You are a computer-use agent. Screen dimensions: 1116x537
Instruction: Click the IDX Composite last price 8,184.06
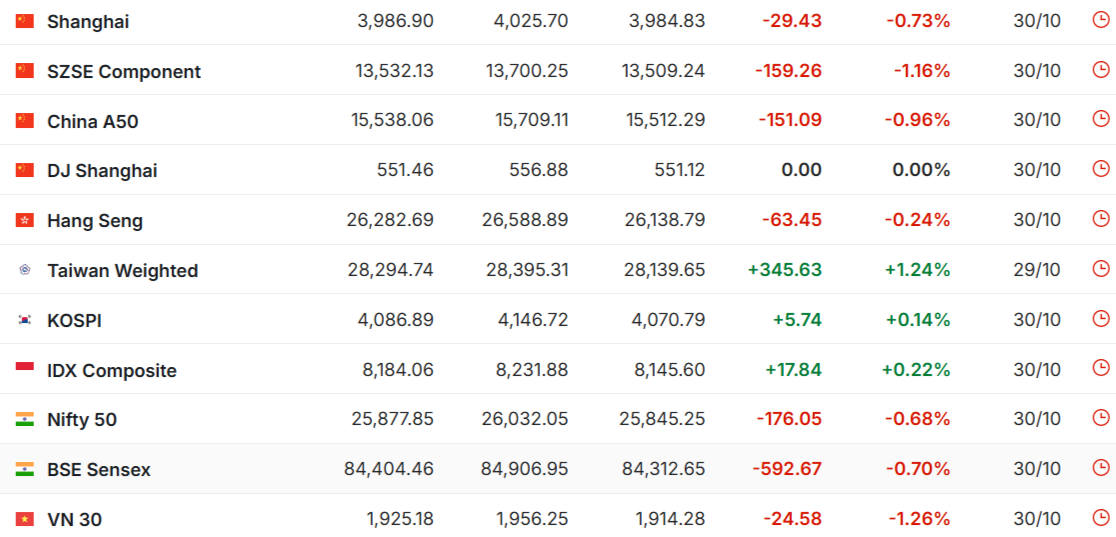click(x=398, y=370)
